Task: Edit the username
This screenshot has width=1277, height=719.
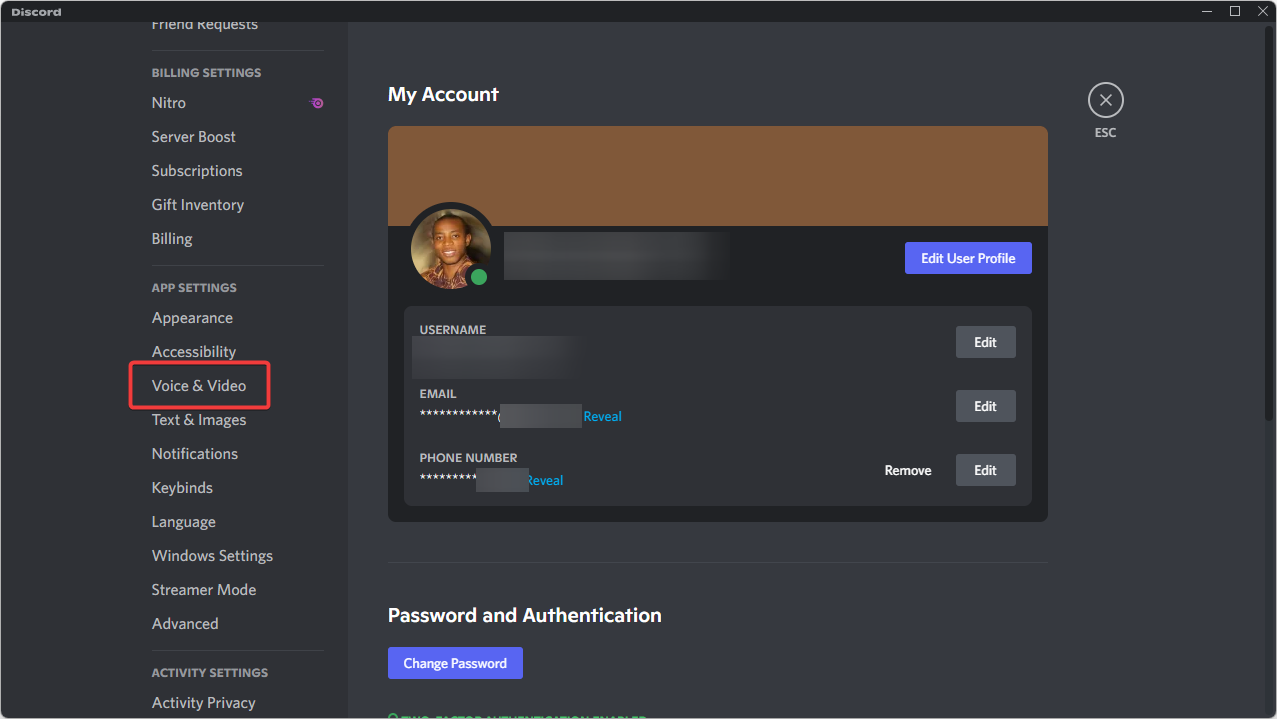Action: pyautogui.click(x=985, y=342)
